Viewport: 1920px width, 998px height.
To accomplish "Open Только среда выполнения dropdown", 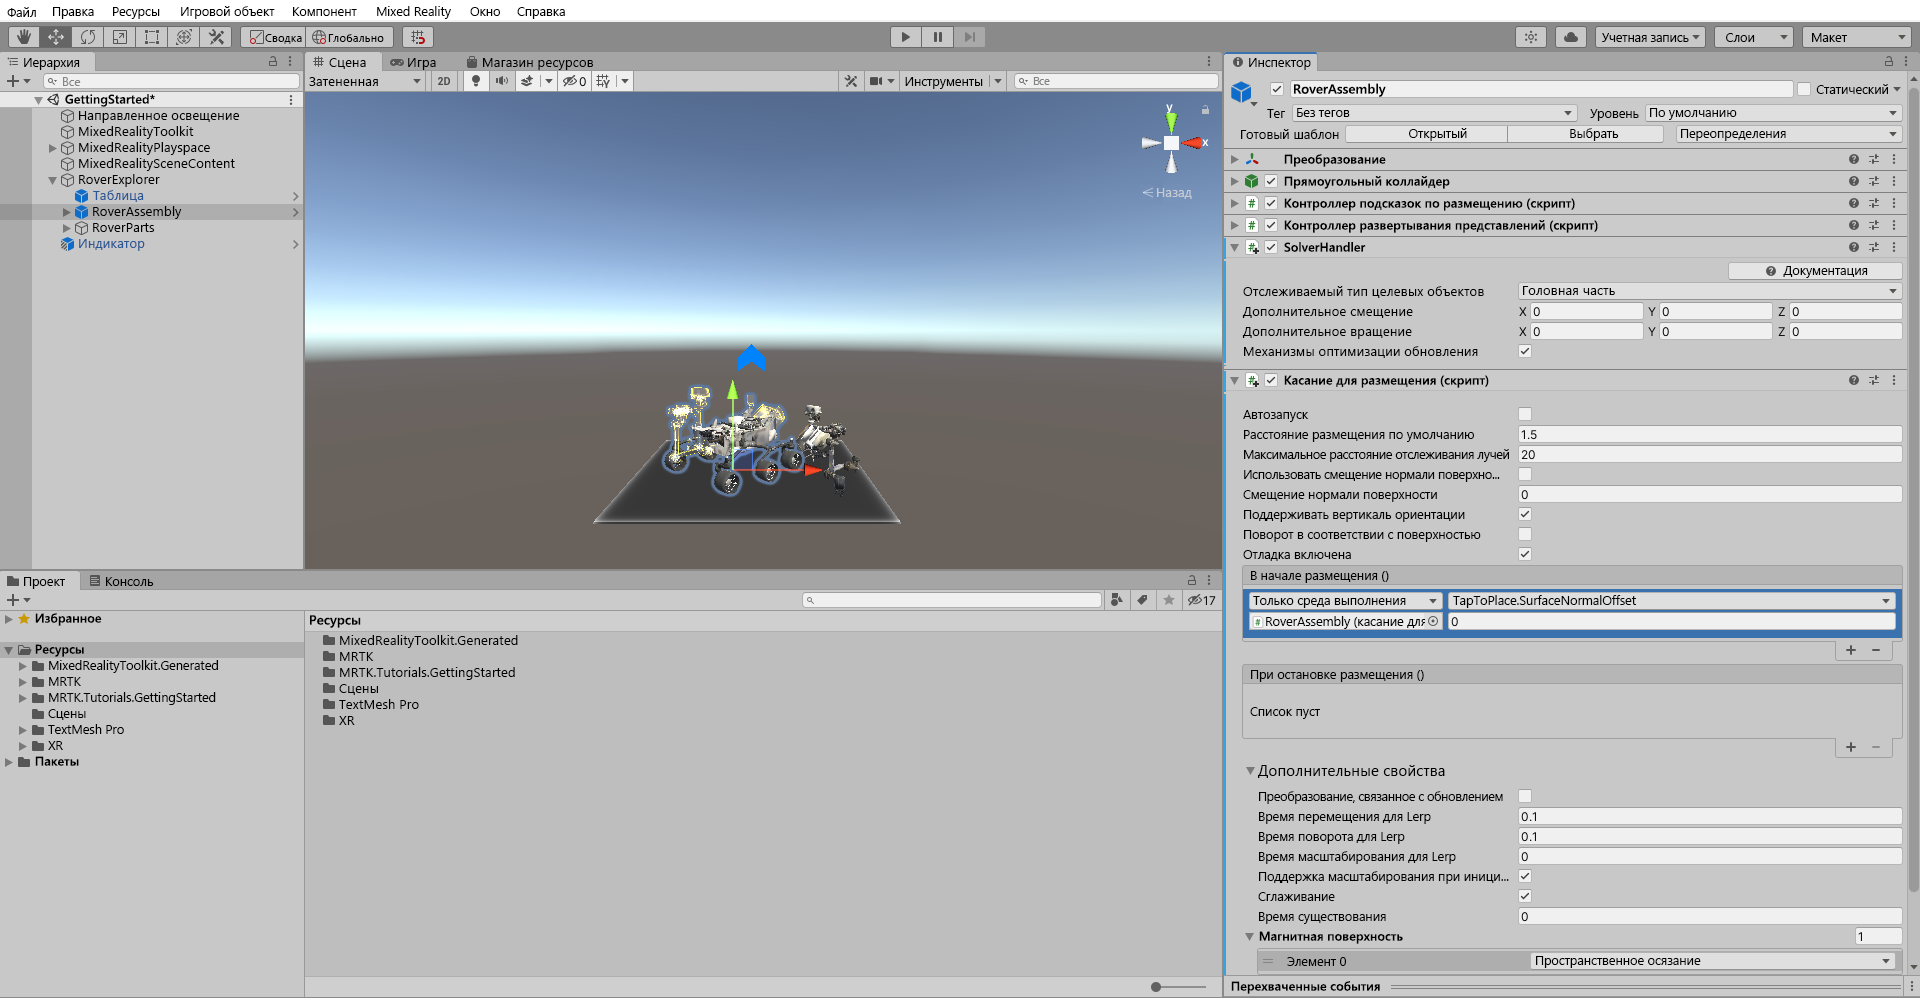I will click(x=1345, y=601).
